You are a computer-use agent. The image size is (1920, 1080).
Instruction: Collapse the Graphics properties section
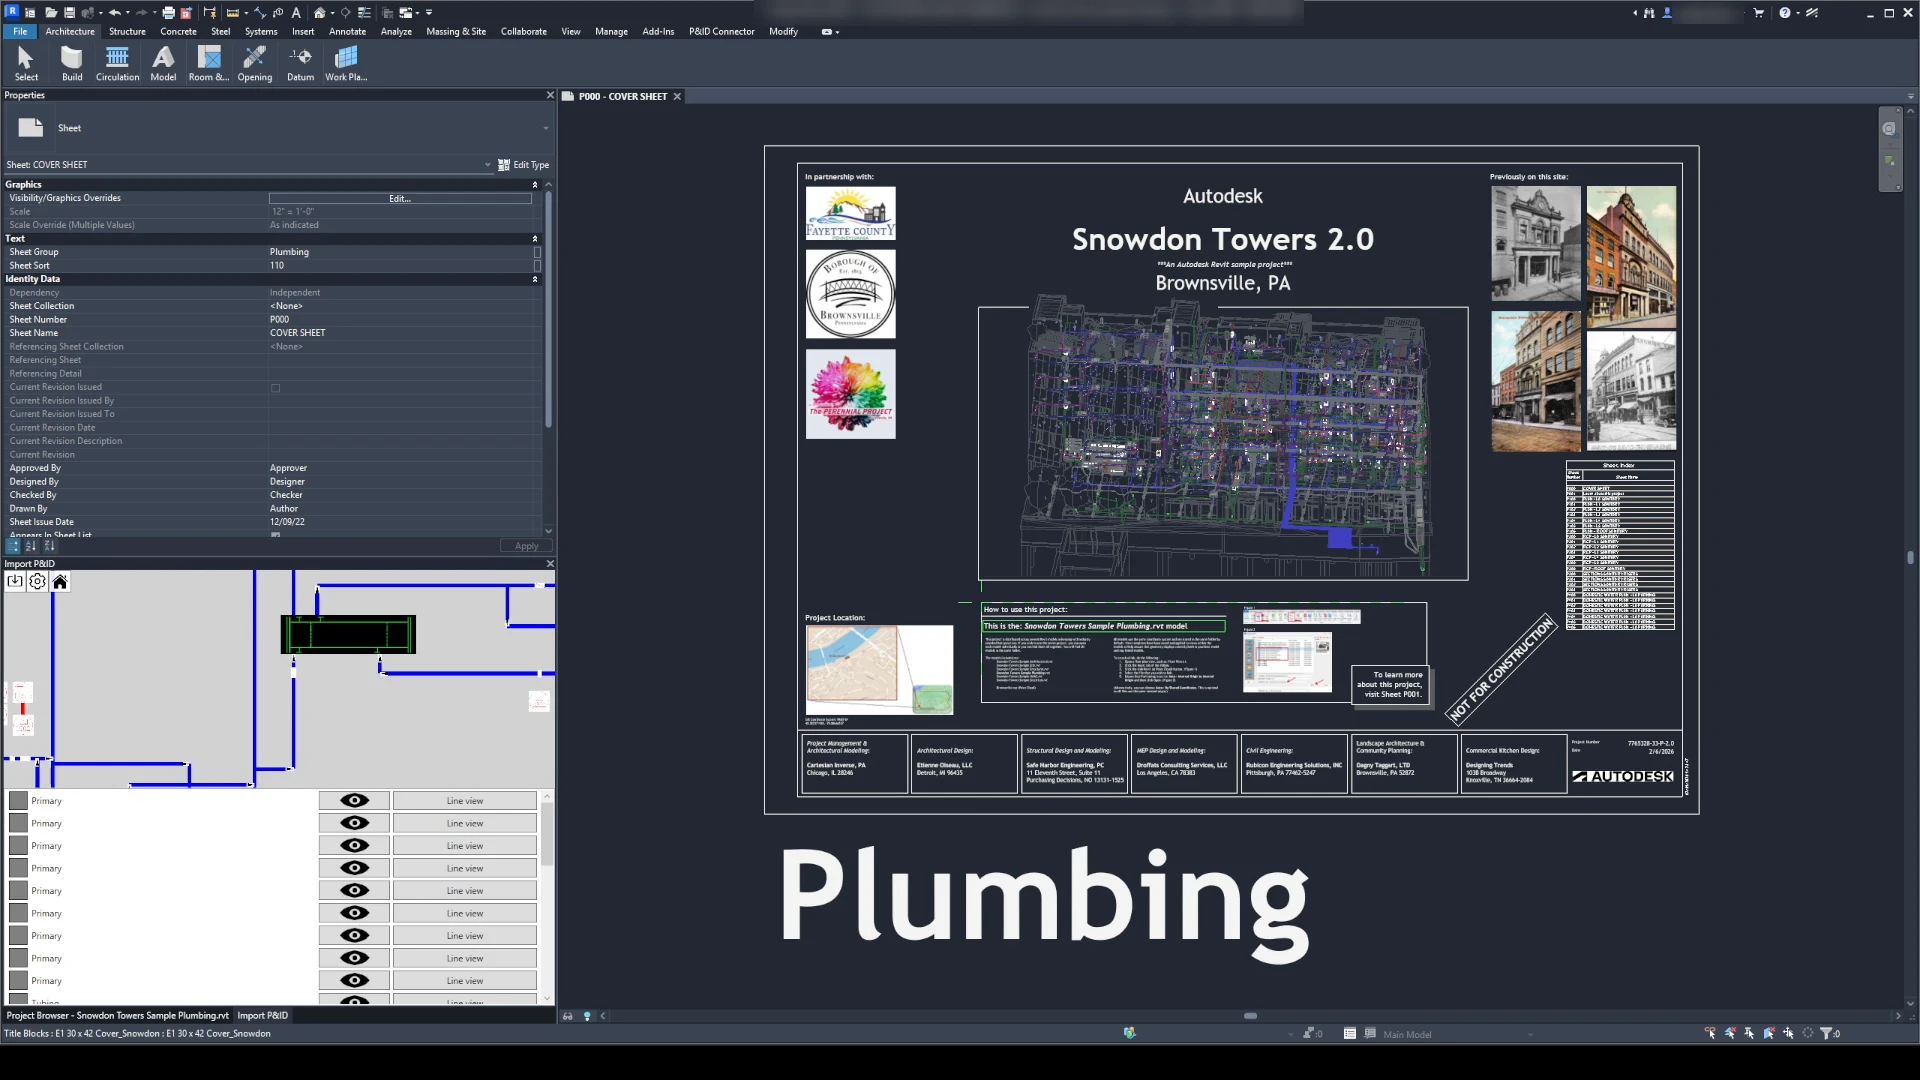(x=535, y=184)
